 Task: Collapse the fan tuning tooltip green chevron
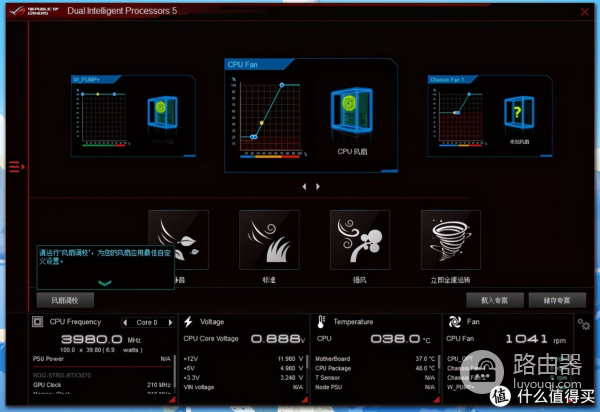105,283
